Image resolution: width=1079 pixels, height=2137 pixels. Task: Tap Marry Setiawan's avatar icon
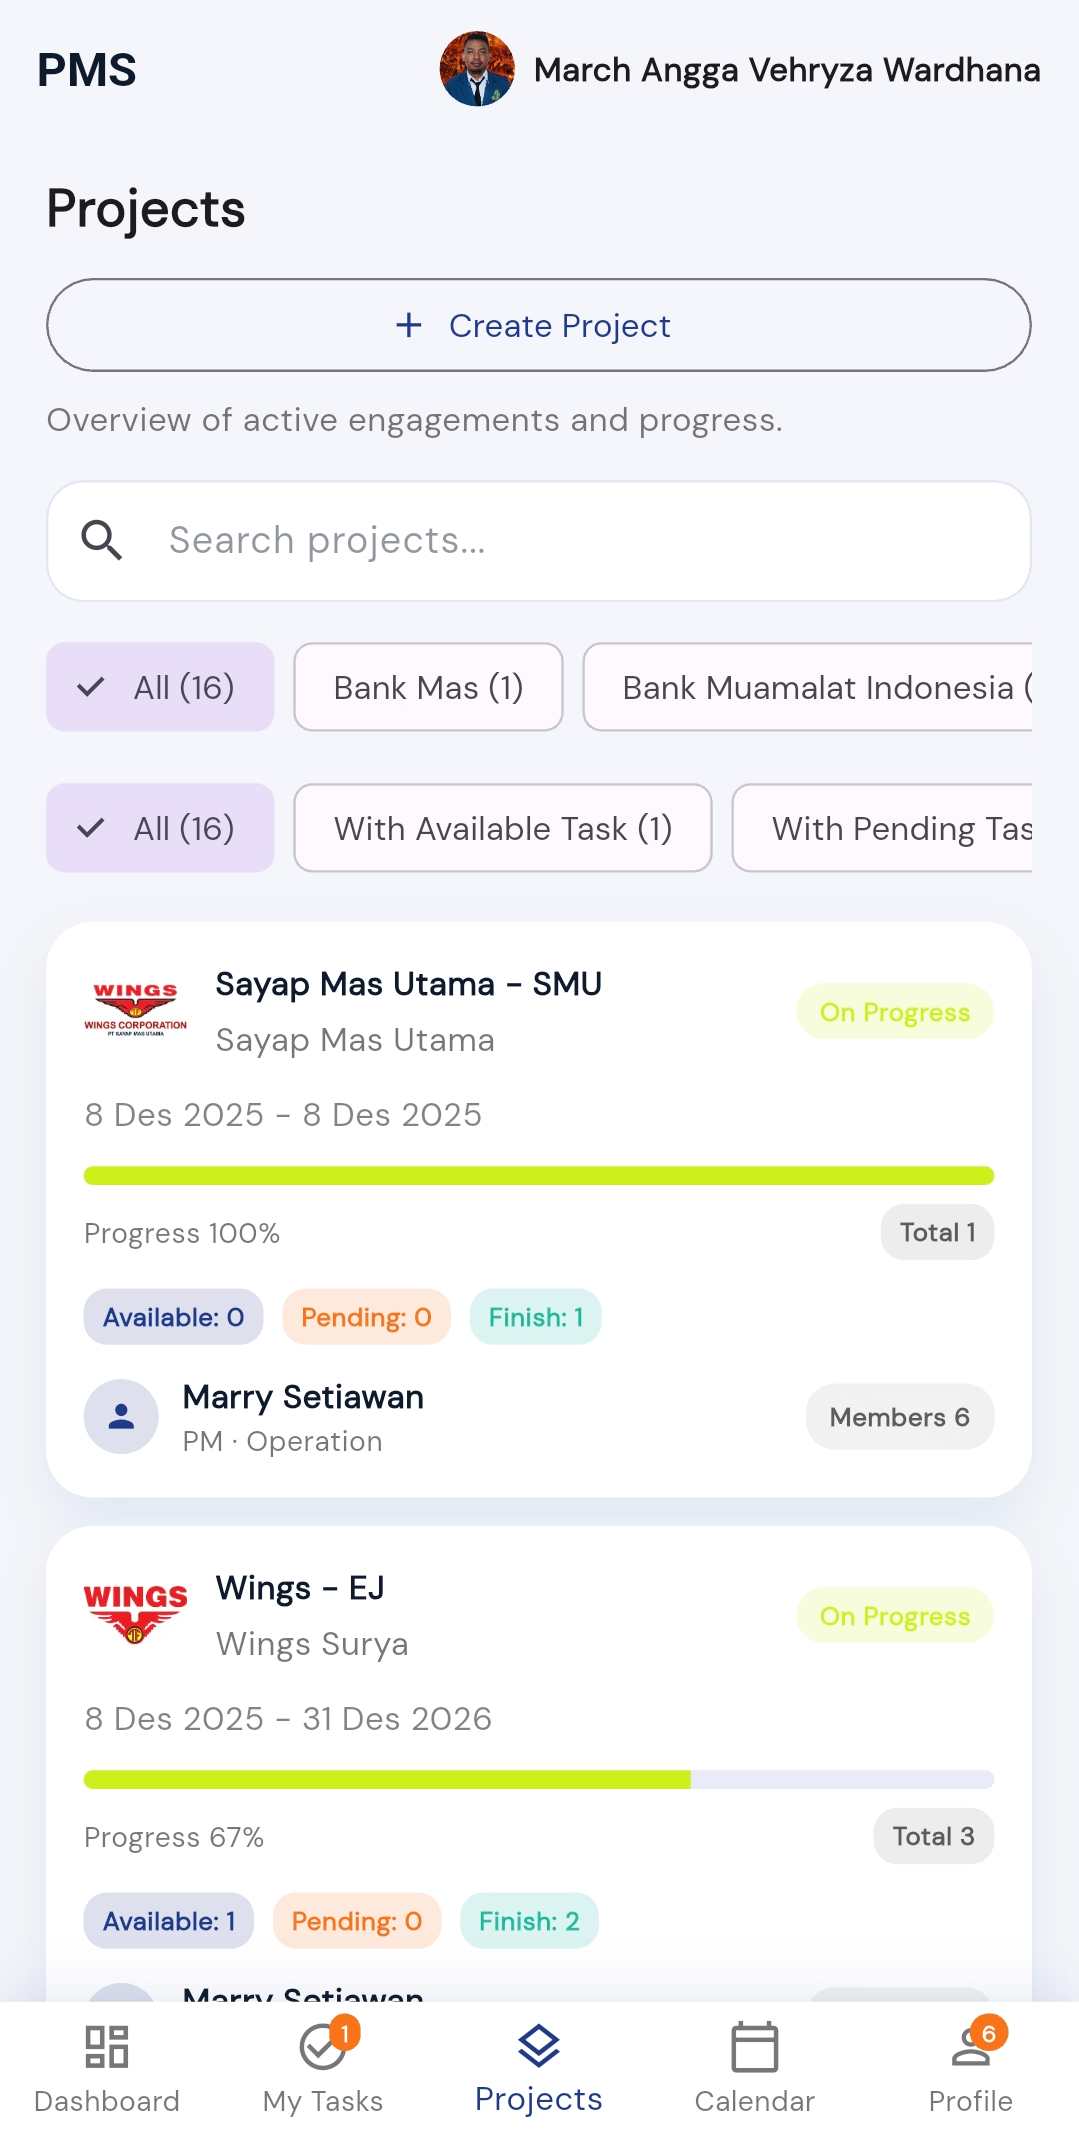click(121, 1416)
